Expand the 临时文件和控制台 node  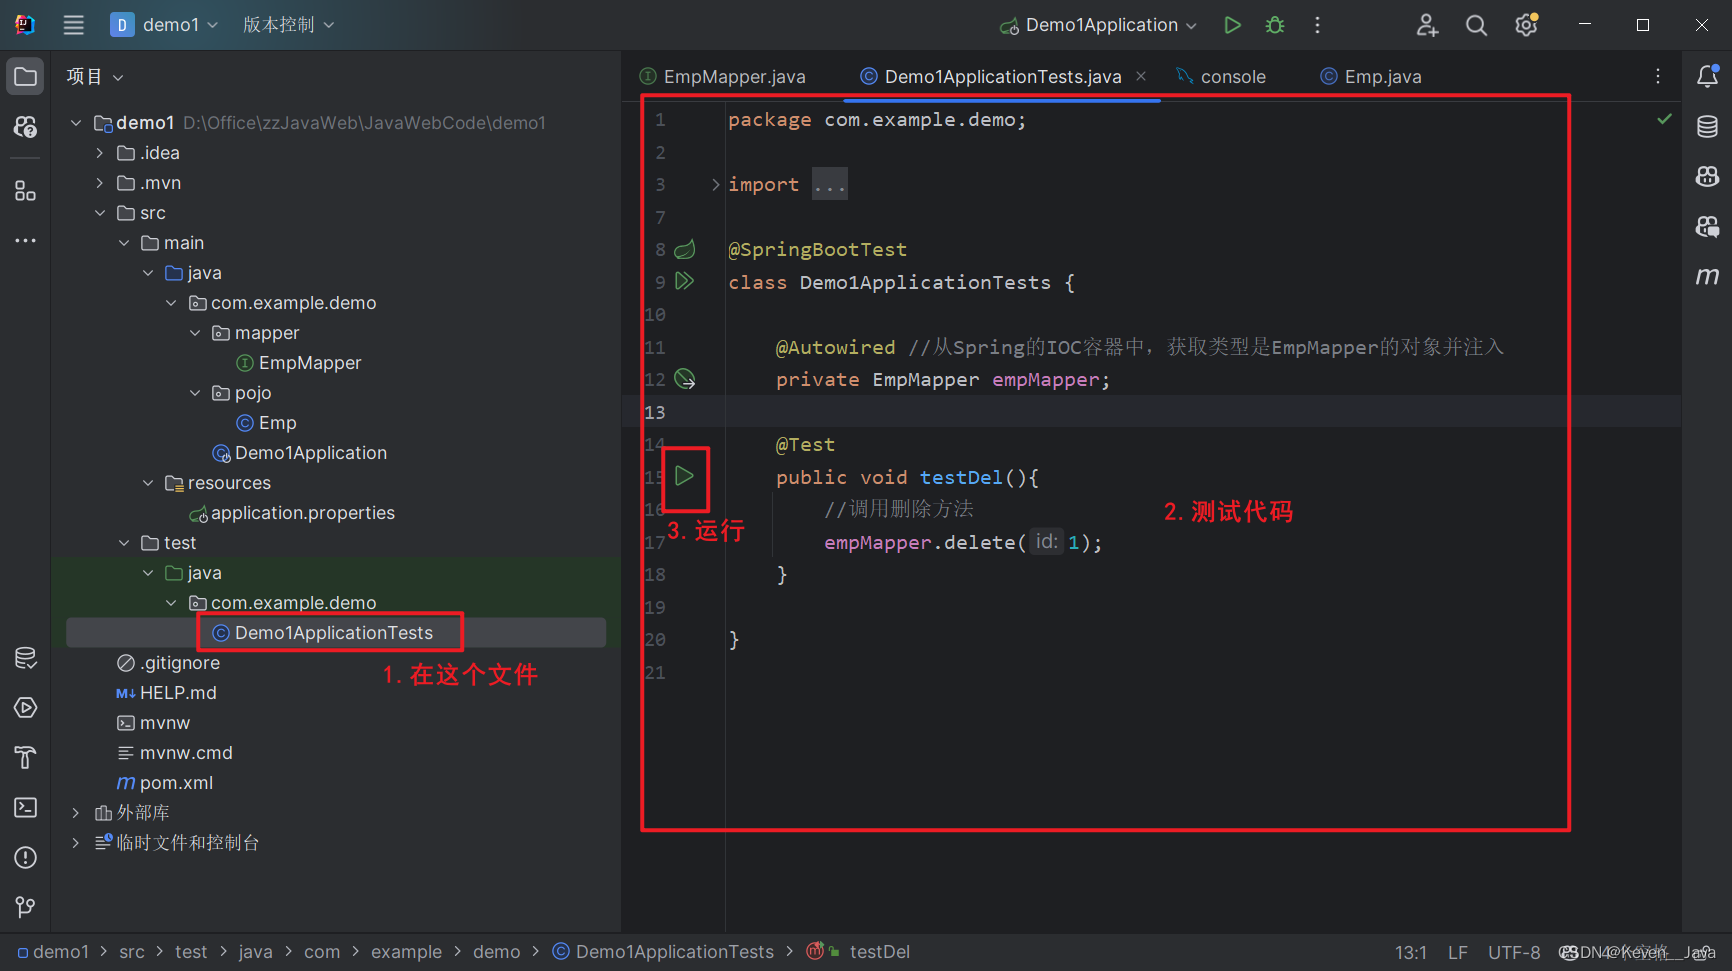coord(75,843)
